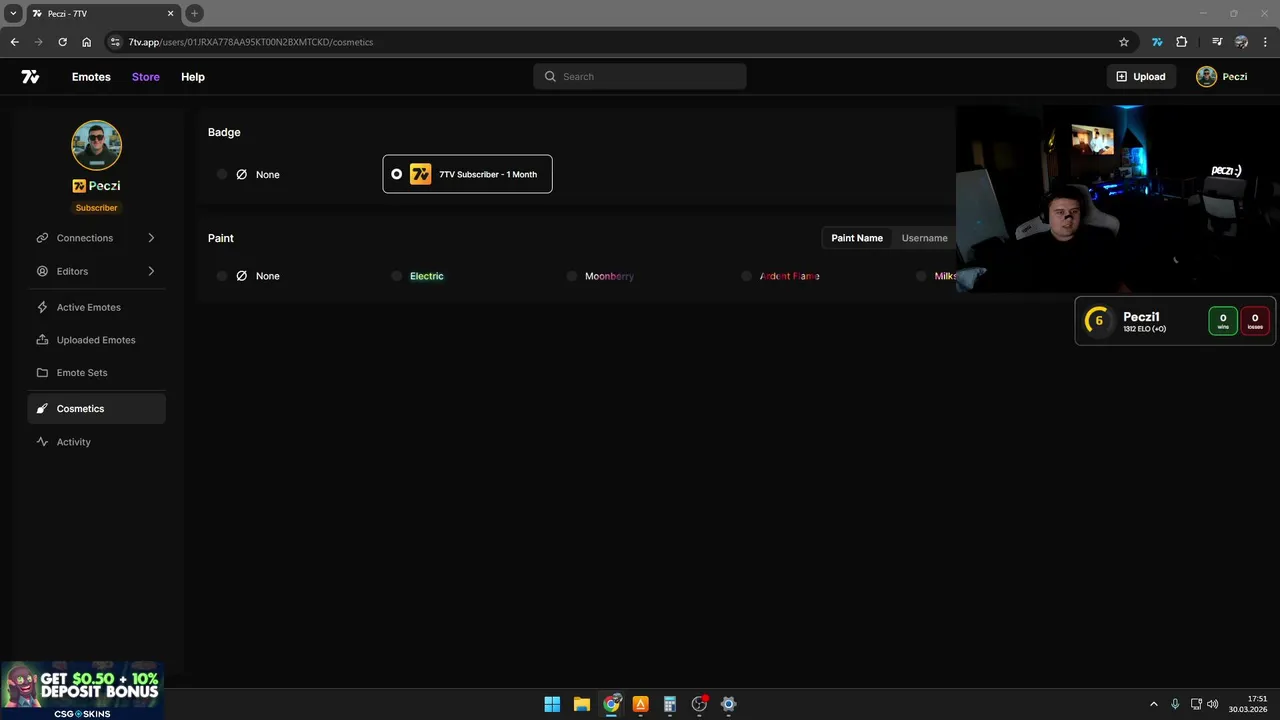Open the tab search dropdown arrow
1280x720 pixels.
pyautogui.click(x=13, y=13)
